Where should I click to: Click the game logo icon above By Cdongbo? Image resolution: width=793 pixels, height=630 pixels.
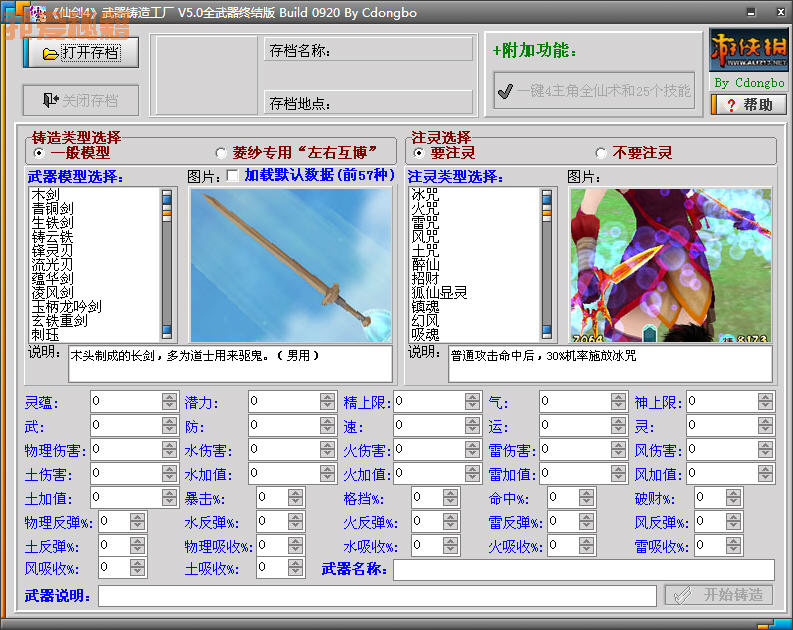coord(749,50)
